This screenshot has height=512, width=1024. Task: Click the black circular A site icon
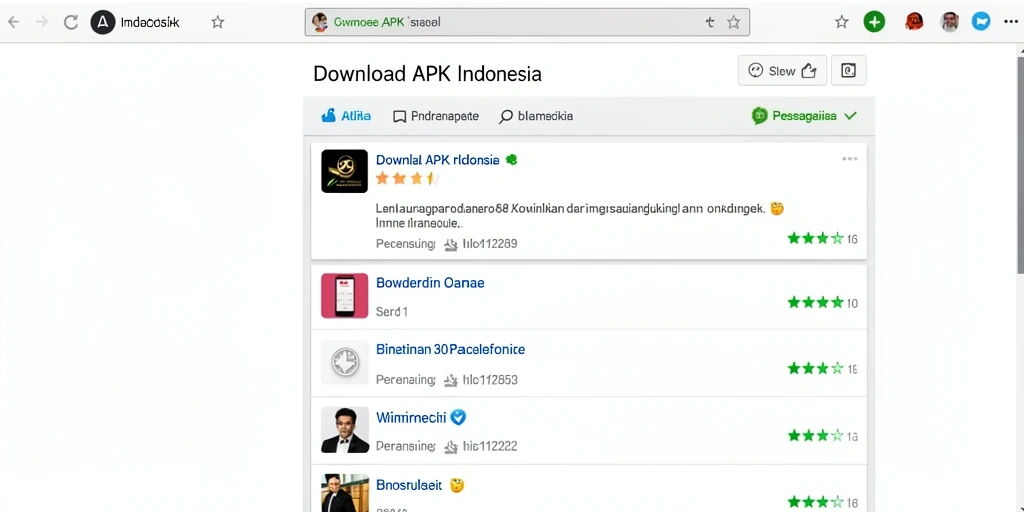pyautogui.click(x=103, y=22)
